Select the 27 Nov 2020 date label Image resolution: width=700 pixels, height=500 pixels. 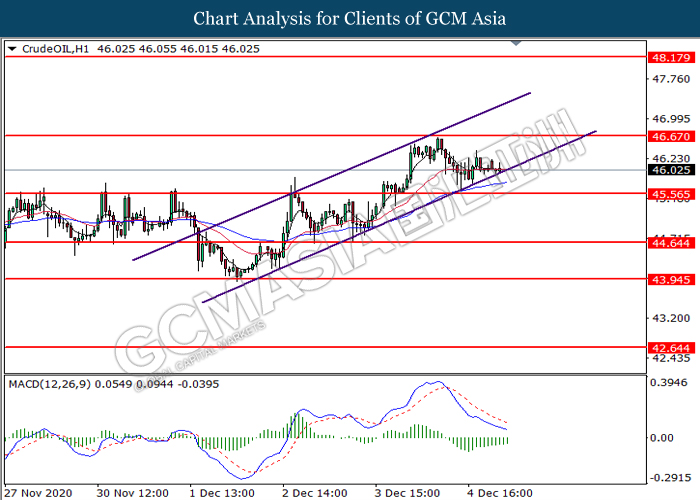click(x=37, y=492)
